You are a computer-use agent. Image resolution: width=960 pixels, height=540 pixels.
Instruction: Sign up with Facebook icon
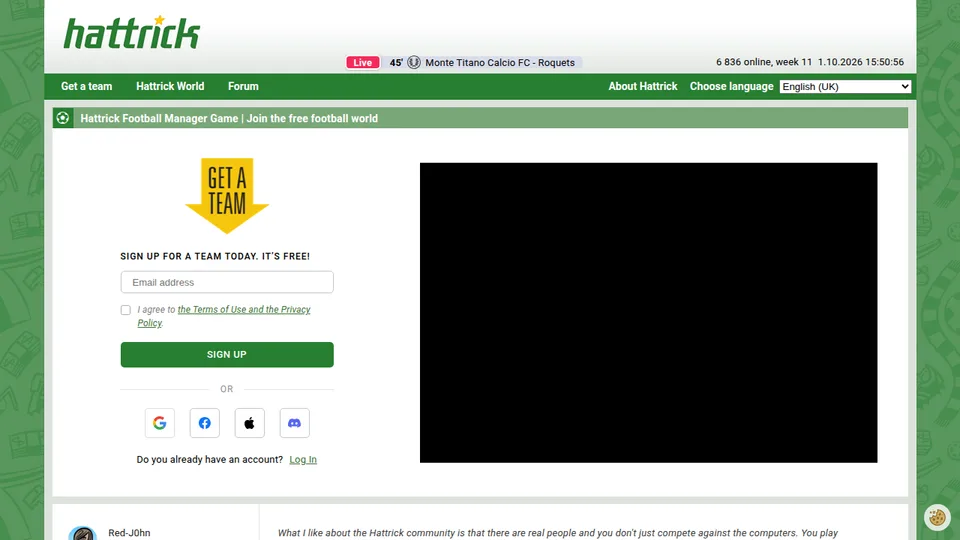[x=204, y=423]
